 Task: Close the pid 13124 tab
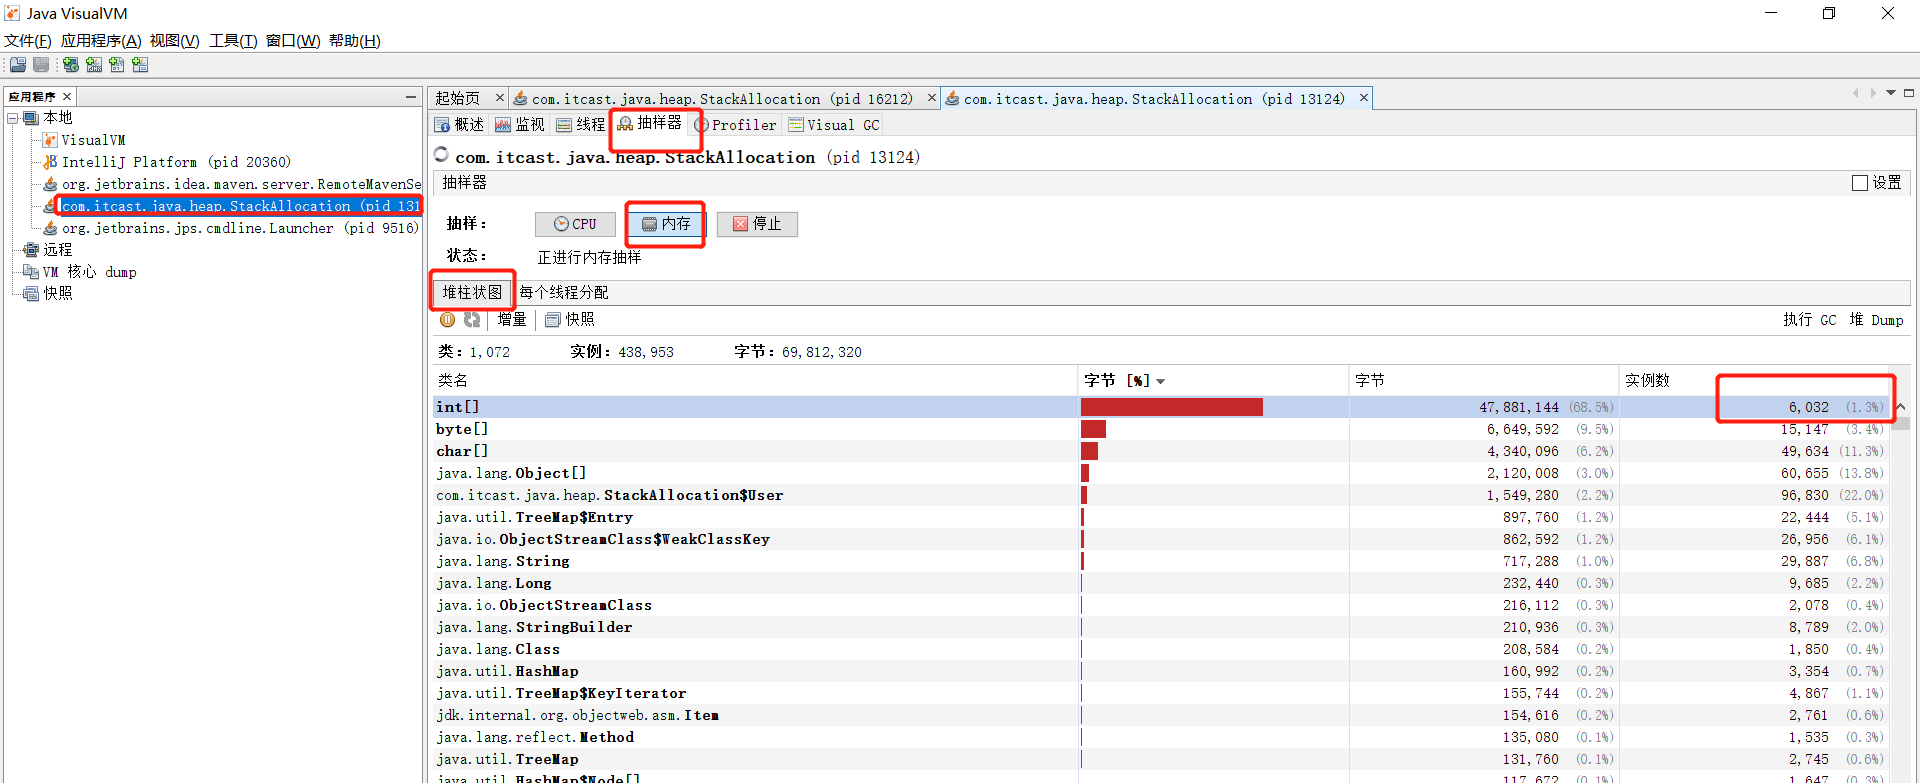point(1363,98)
